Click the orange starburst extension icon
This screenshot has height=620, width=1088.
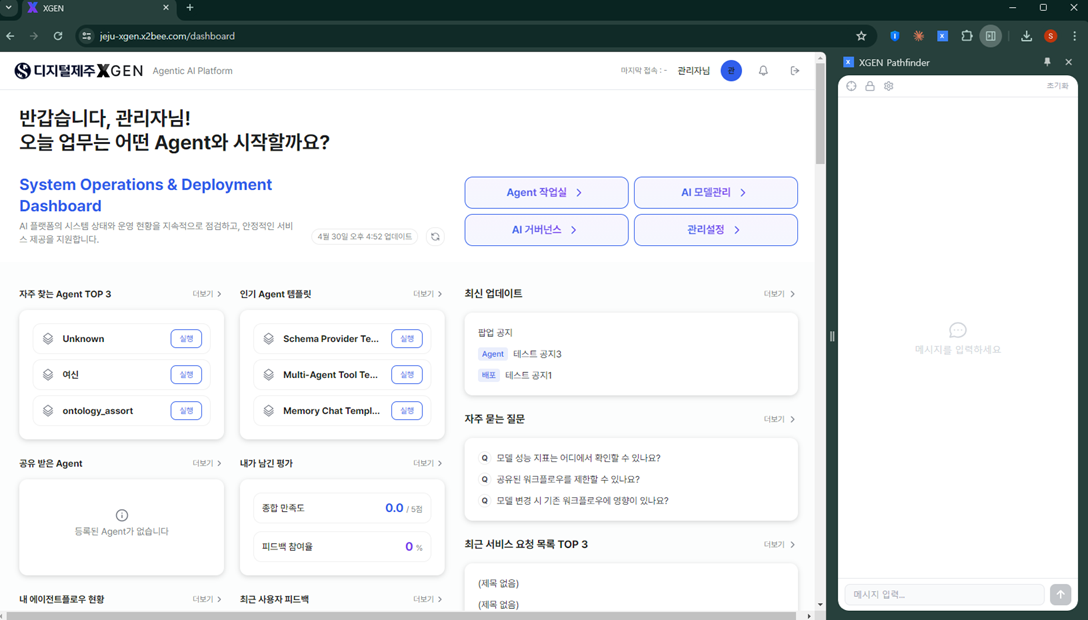coord(919,36)
